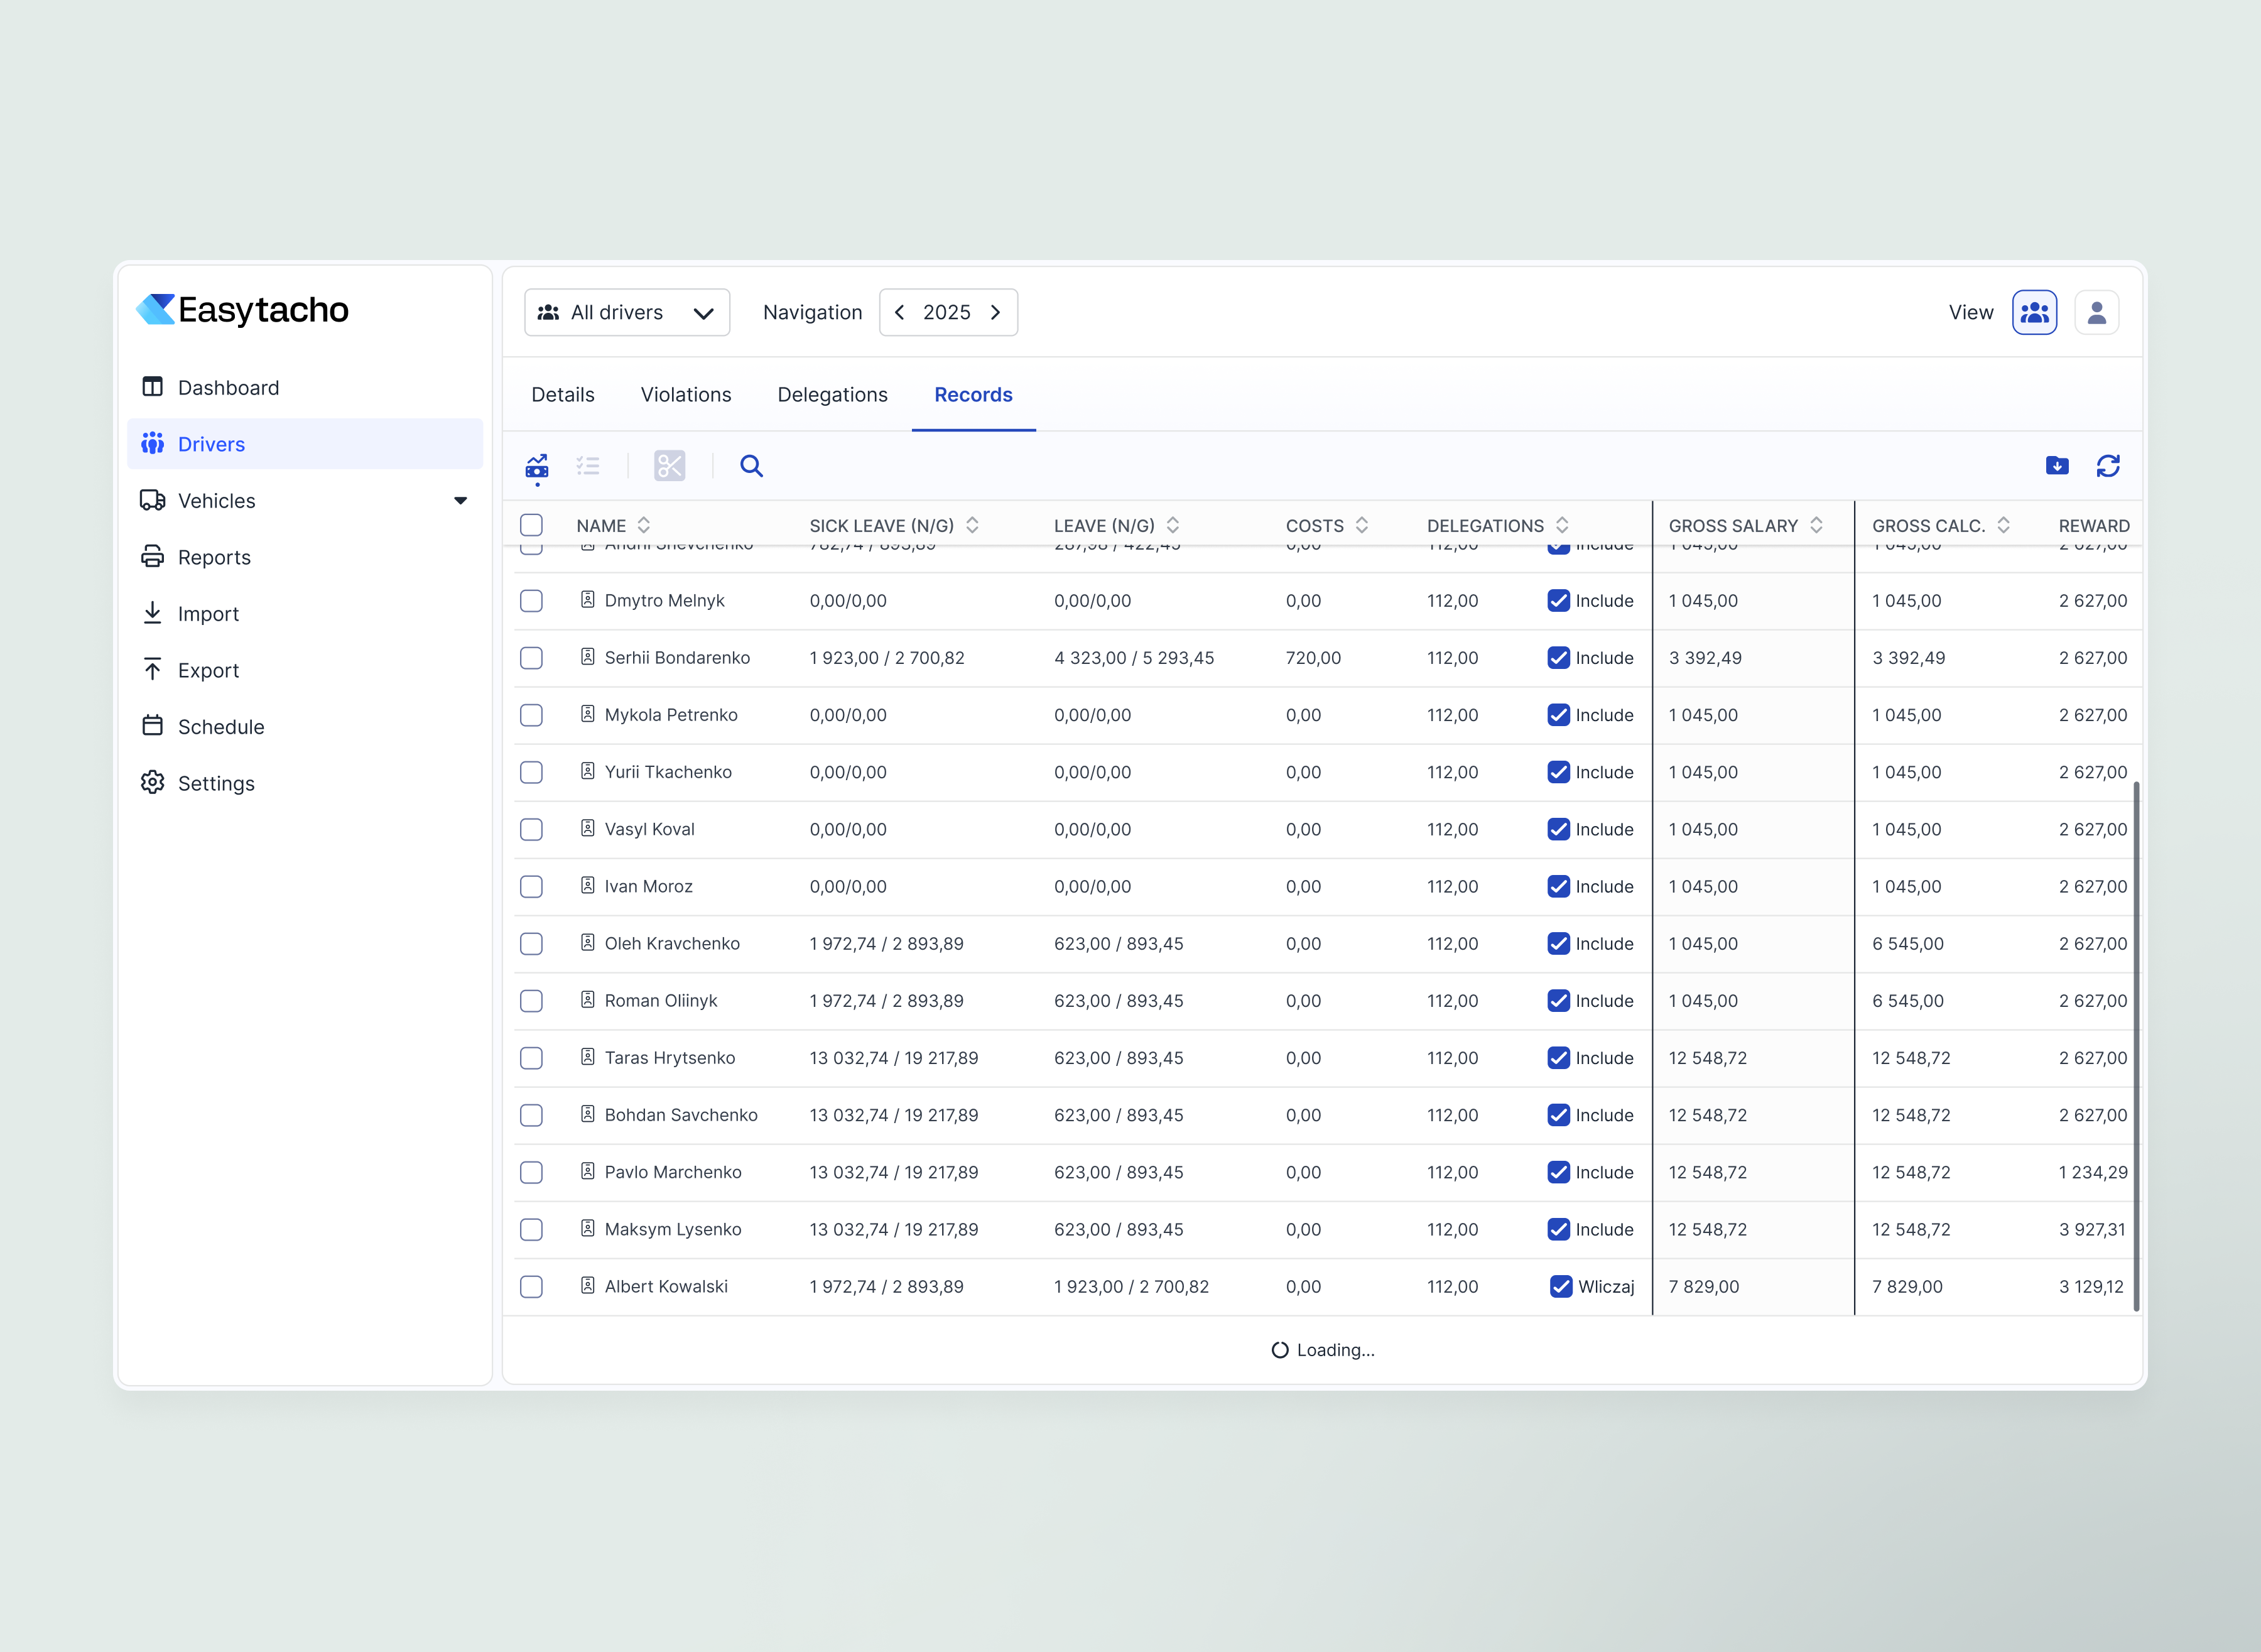The image size is (2261, 1652).
Task: Click Maksym Lysenko reward 3 927,31
Action: click(2092, 1230)
